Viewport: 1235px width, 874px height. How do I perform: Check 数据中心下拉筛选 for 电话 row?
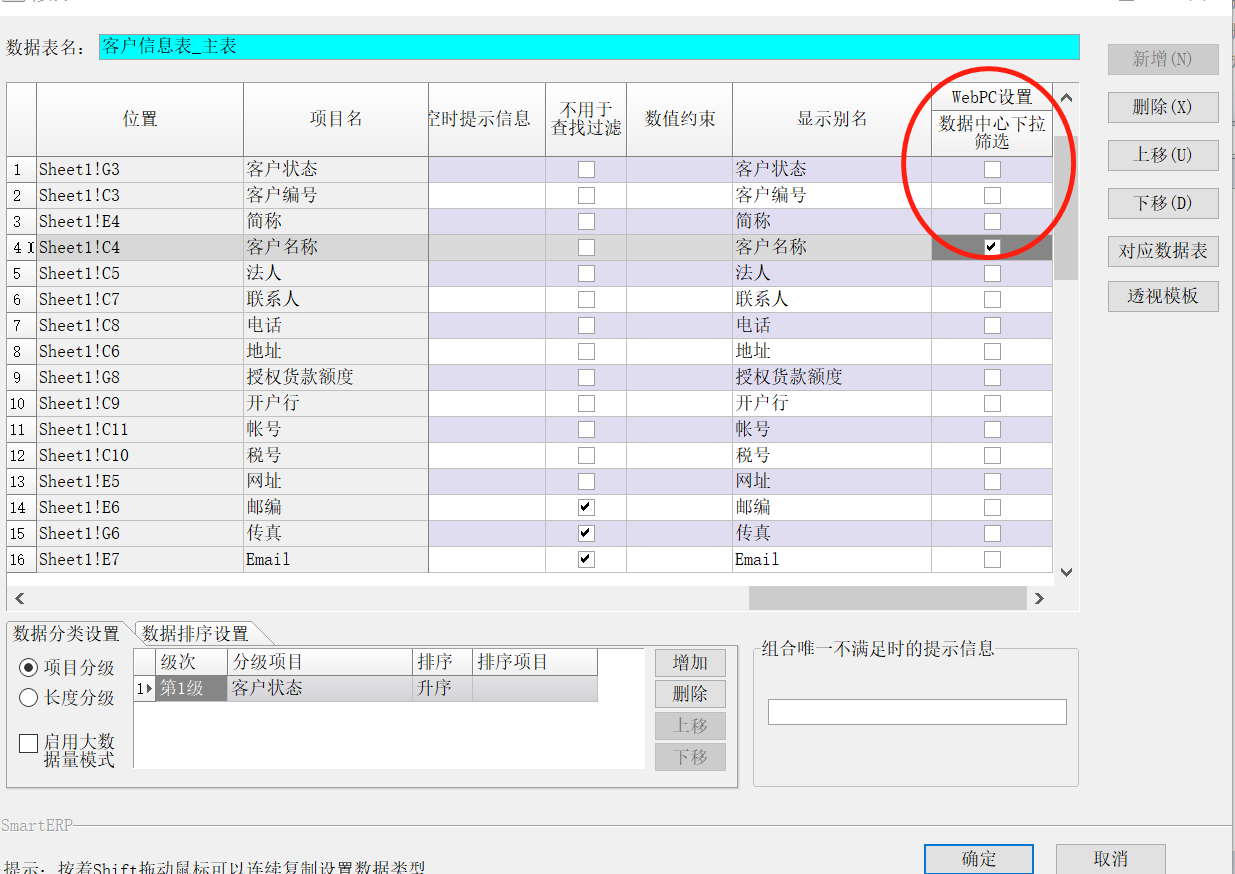pos(992,325)
